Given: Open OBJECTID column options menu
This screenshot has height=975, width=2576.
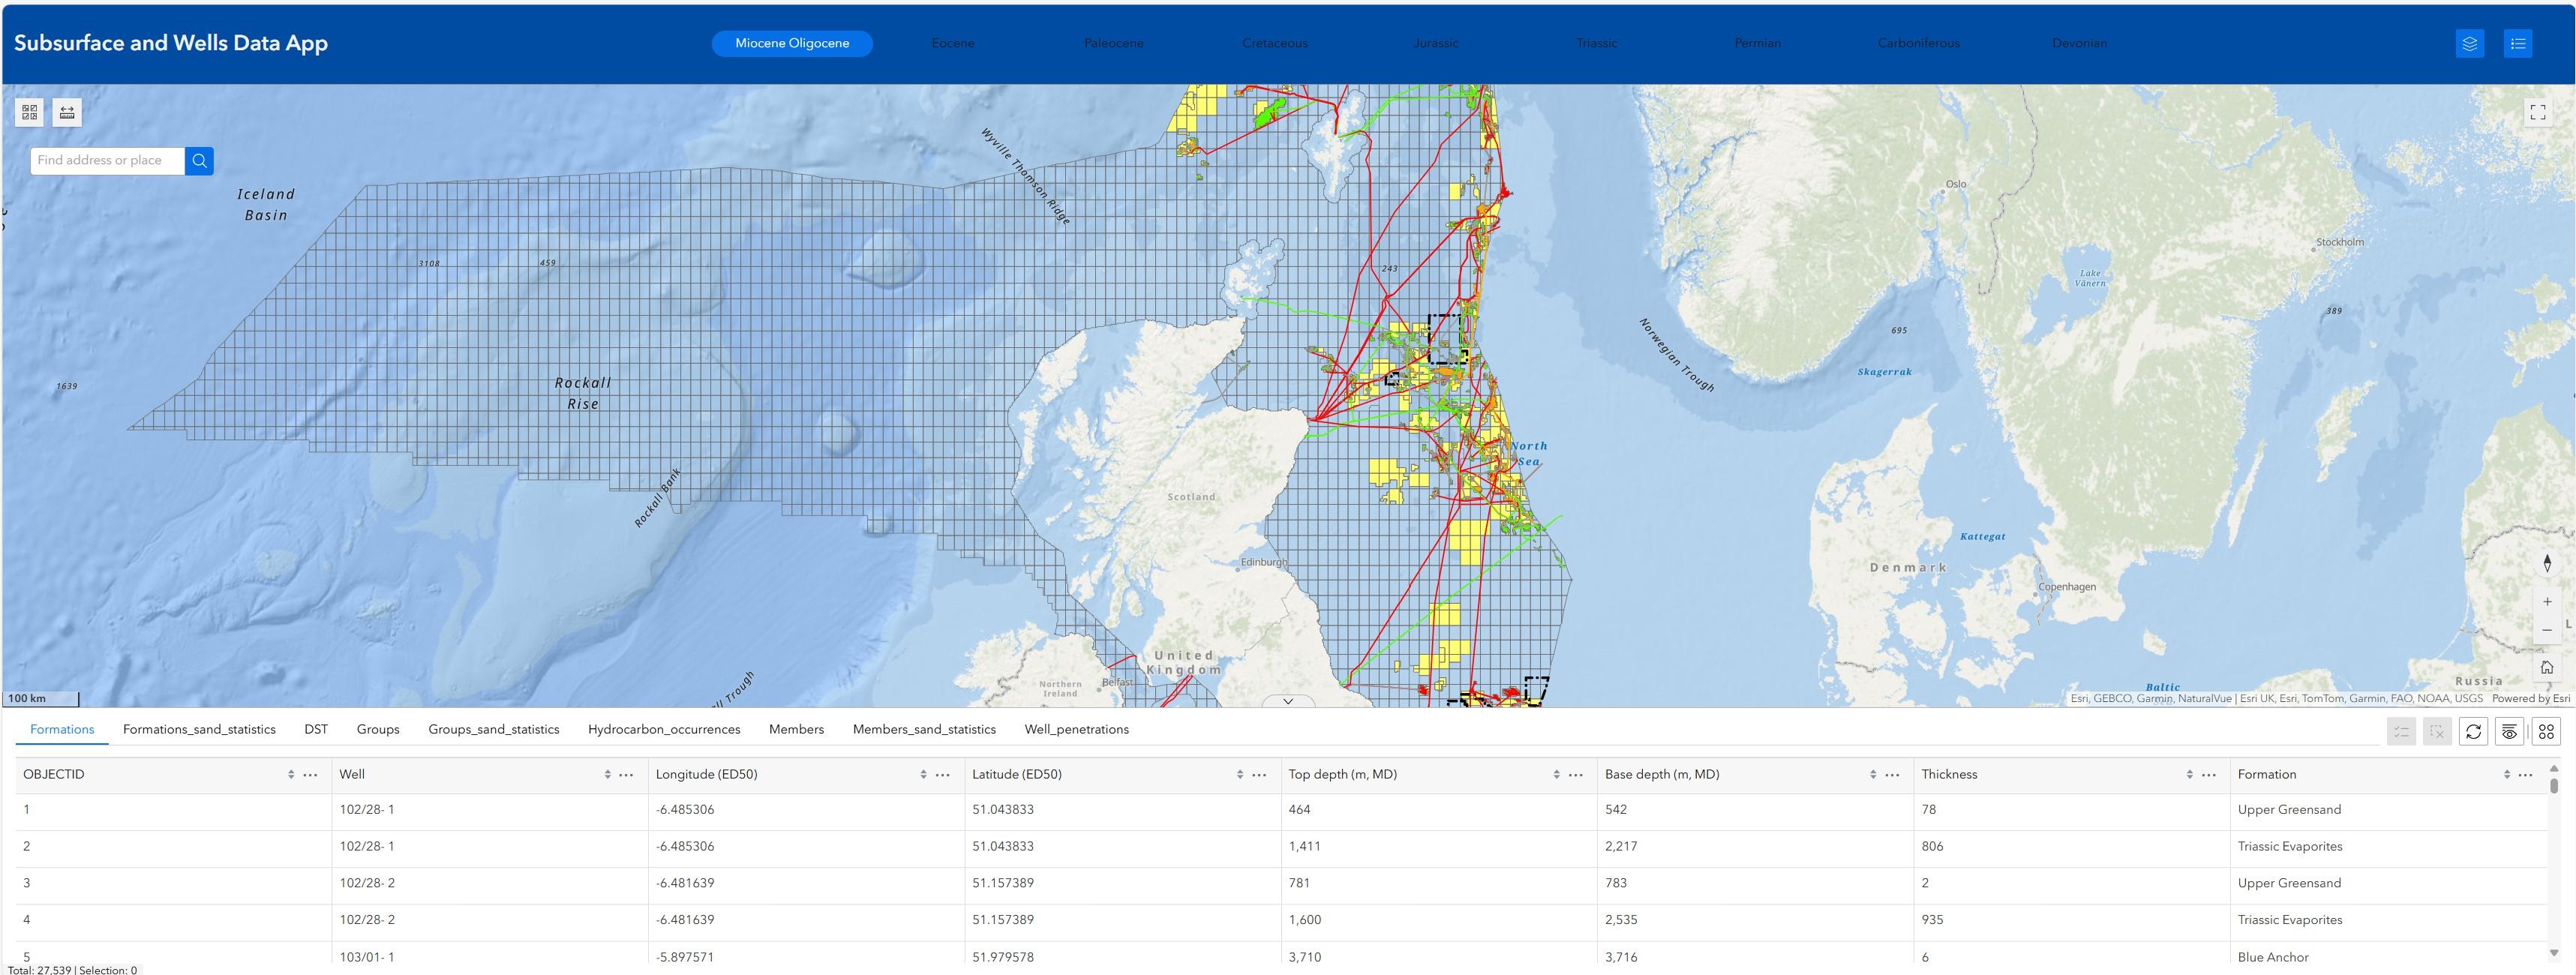Looking at the screenshot, I should point(310,775).
